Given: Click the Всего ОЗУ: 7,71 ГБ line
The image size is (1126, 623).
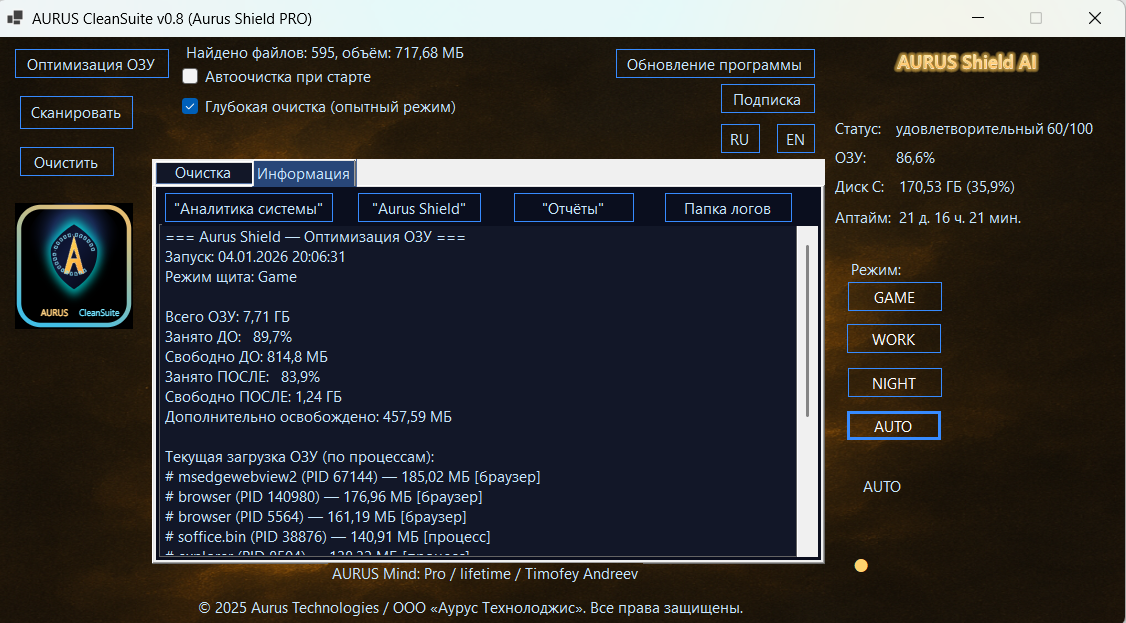Looking at the screenshot, I should (x=228, y=317).
